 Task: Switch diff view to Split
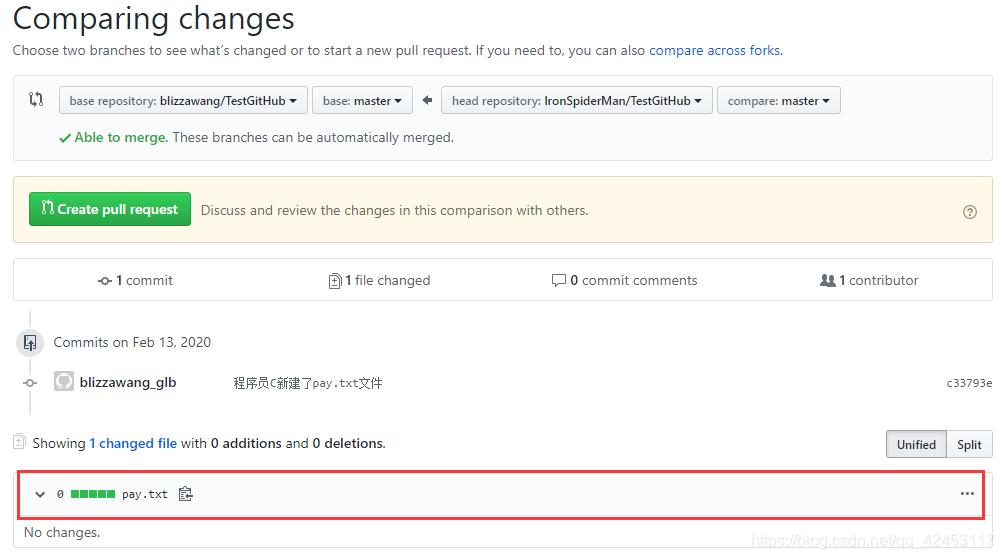click(x=969, y=444)
